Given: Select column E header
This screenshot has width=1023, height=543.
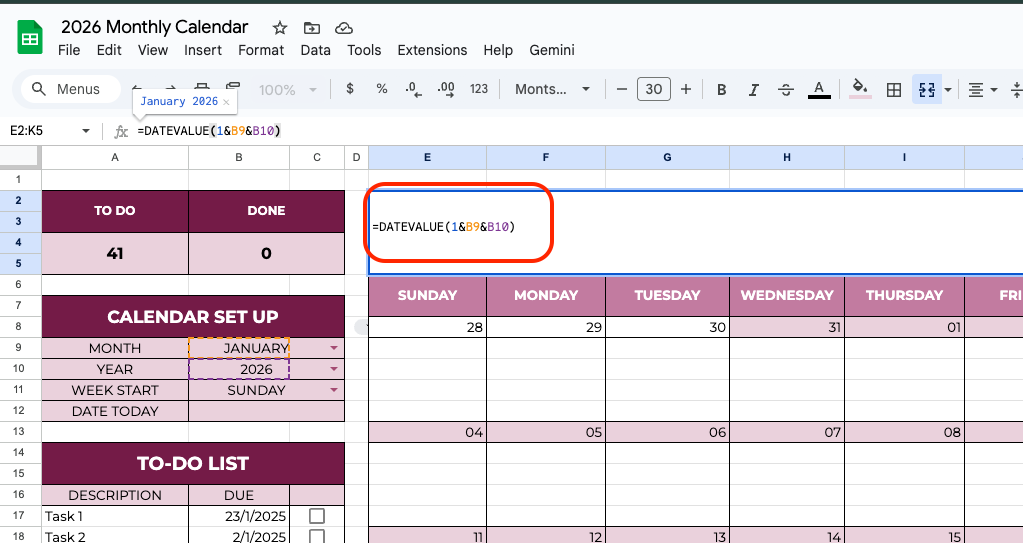Looking at the screenshot, I should pyautogui.click(x=427, y=157).
